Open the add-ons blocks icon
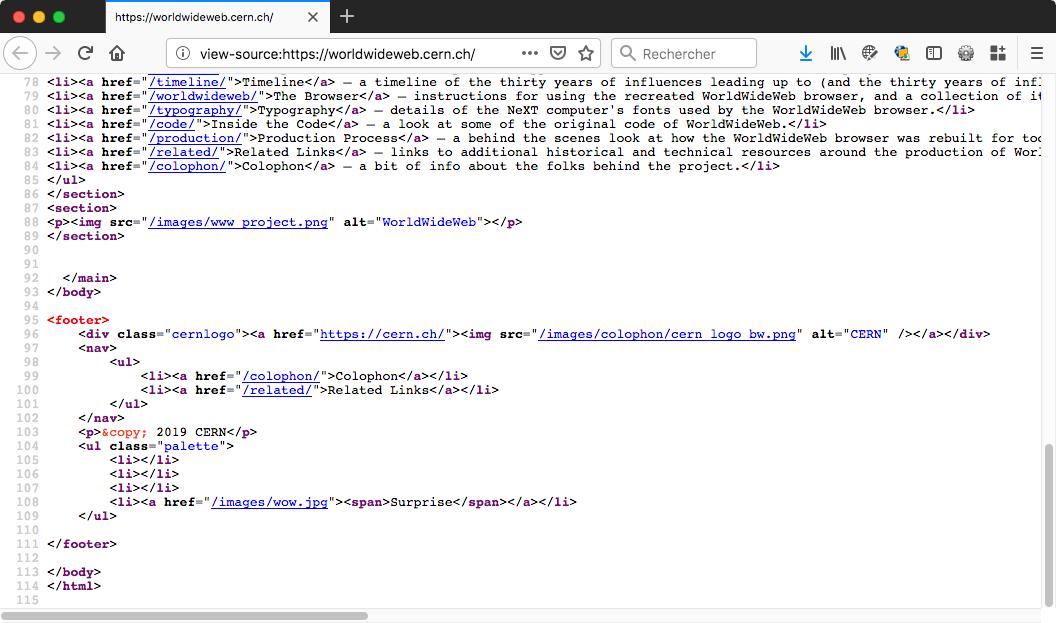The image size is (1056, 623). [x=998, y=53]
